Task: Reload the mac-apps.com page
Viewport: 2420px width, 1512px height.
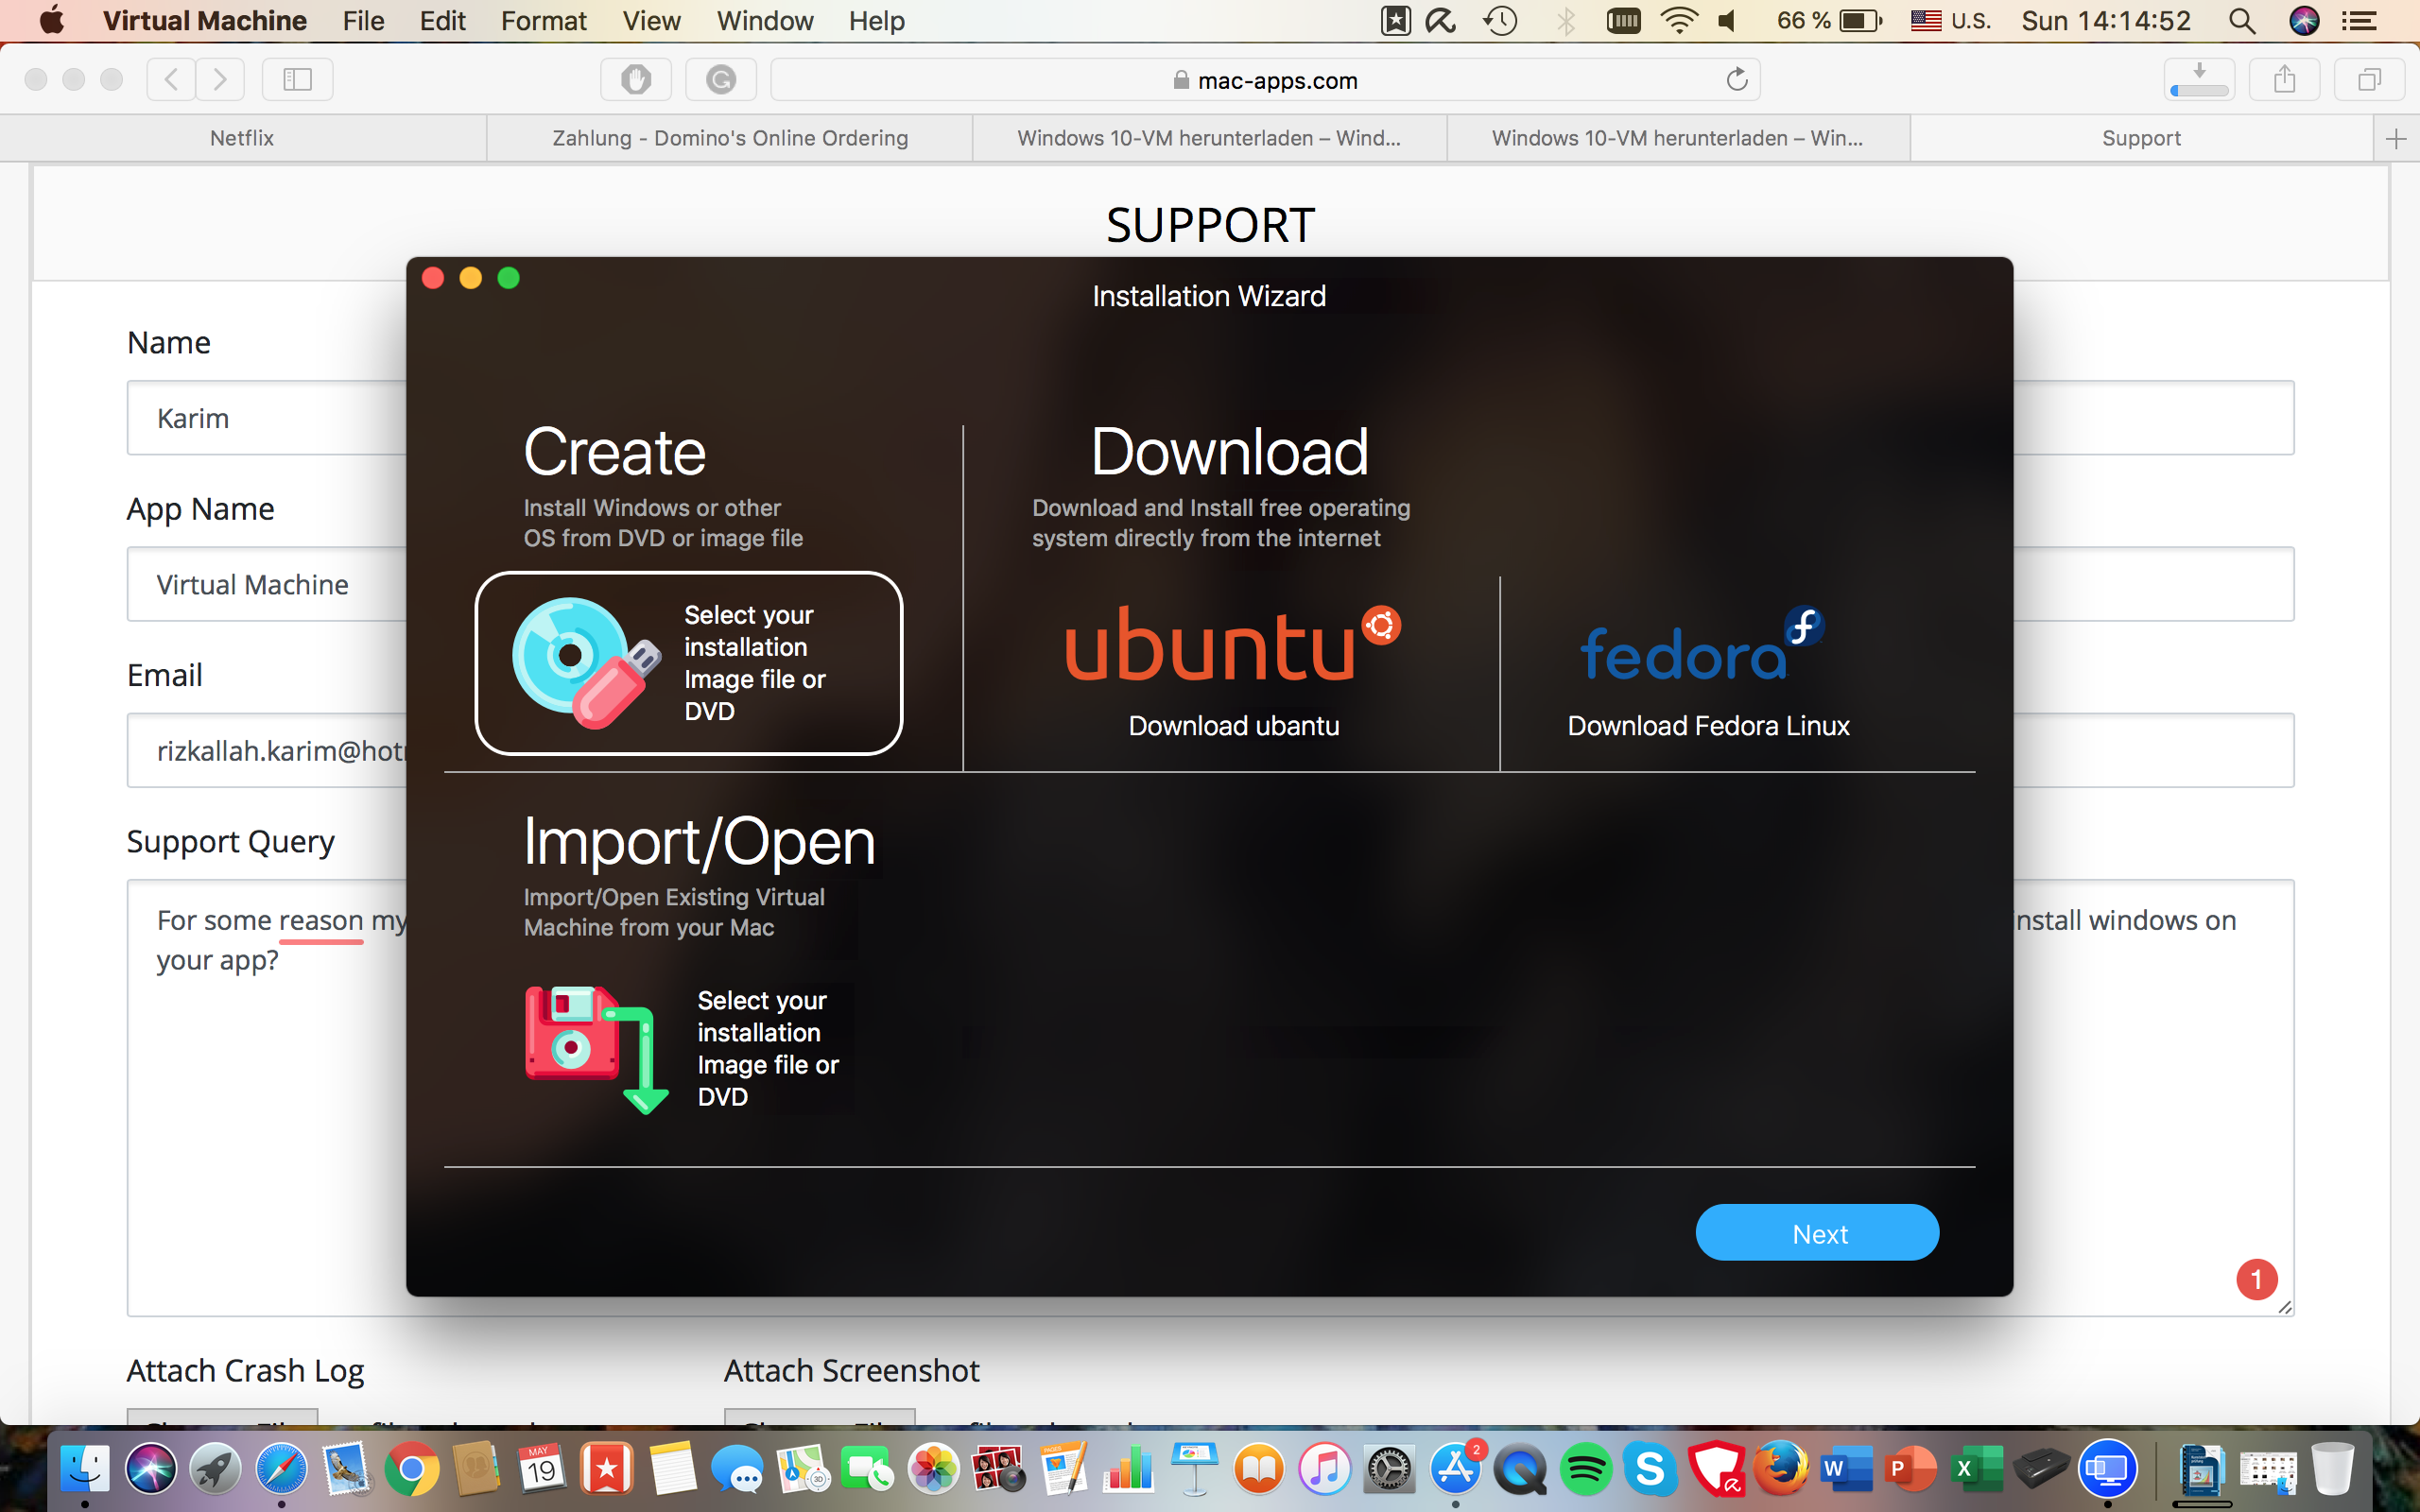Action: [1737, 79]
